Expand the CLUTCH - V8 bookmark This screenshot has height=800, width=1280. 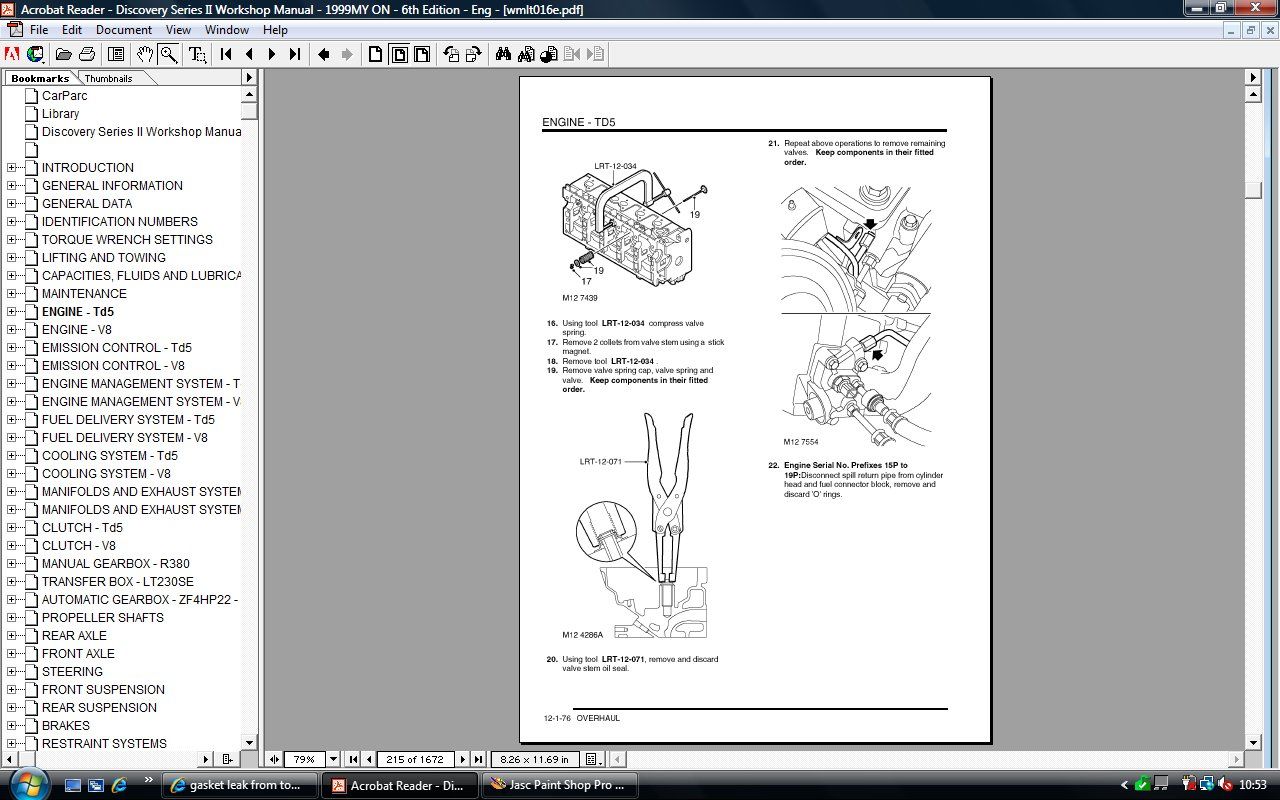coord(12,546)
